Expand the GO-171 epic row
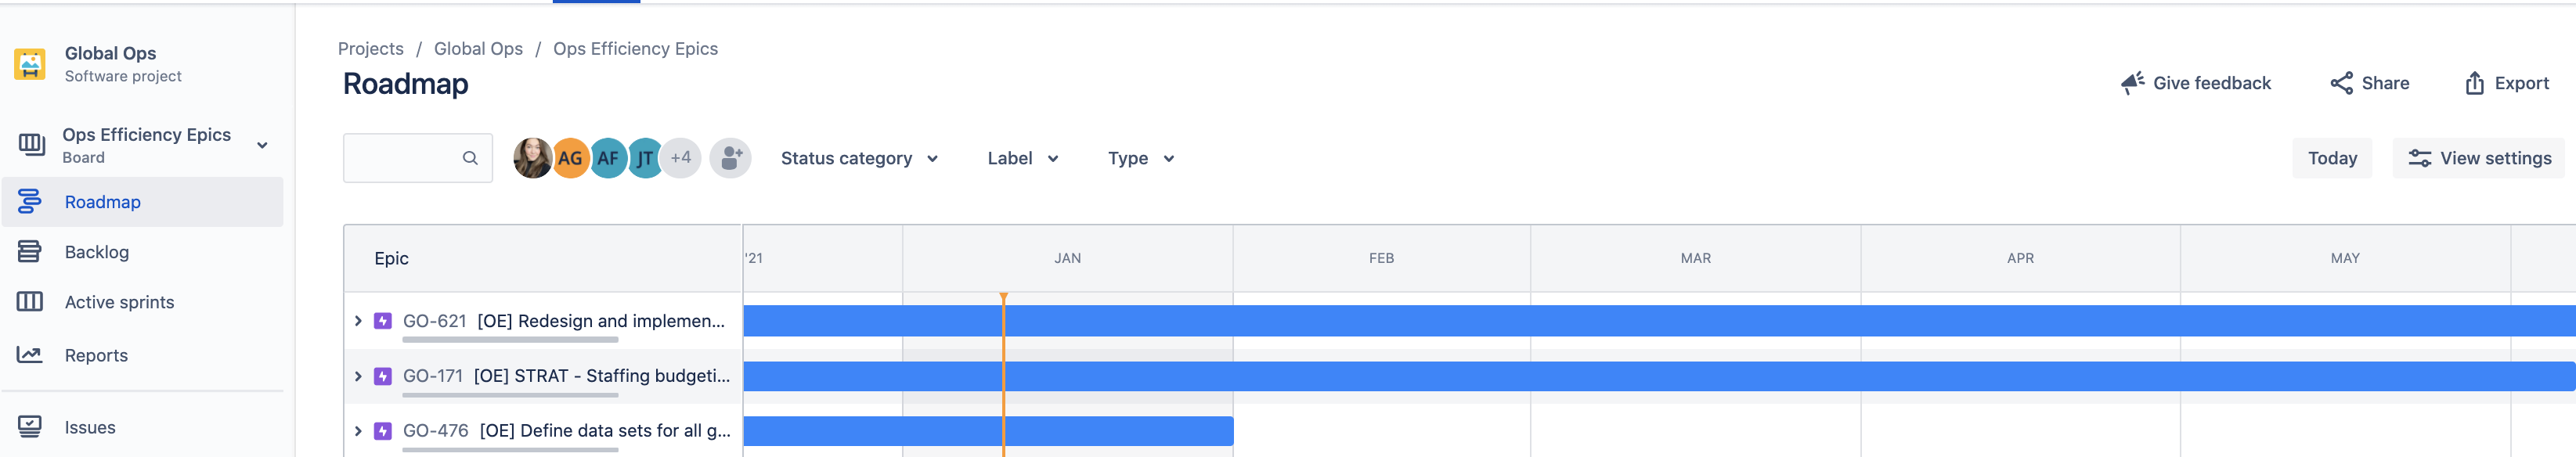The width and height of the screenshot is (2576, 457). [358, 376]
